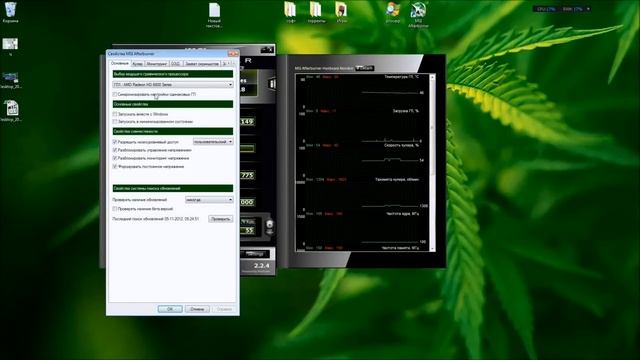Image resolution: width=640 pixels, height=360 pixels.
Task: Click the link/lock icon in Afterburner main window
Action: pos(269,224)
